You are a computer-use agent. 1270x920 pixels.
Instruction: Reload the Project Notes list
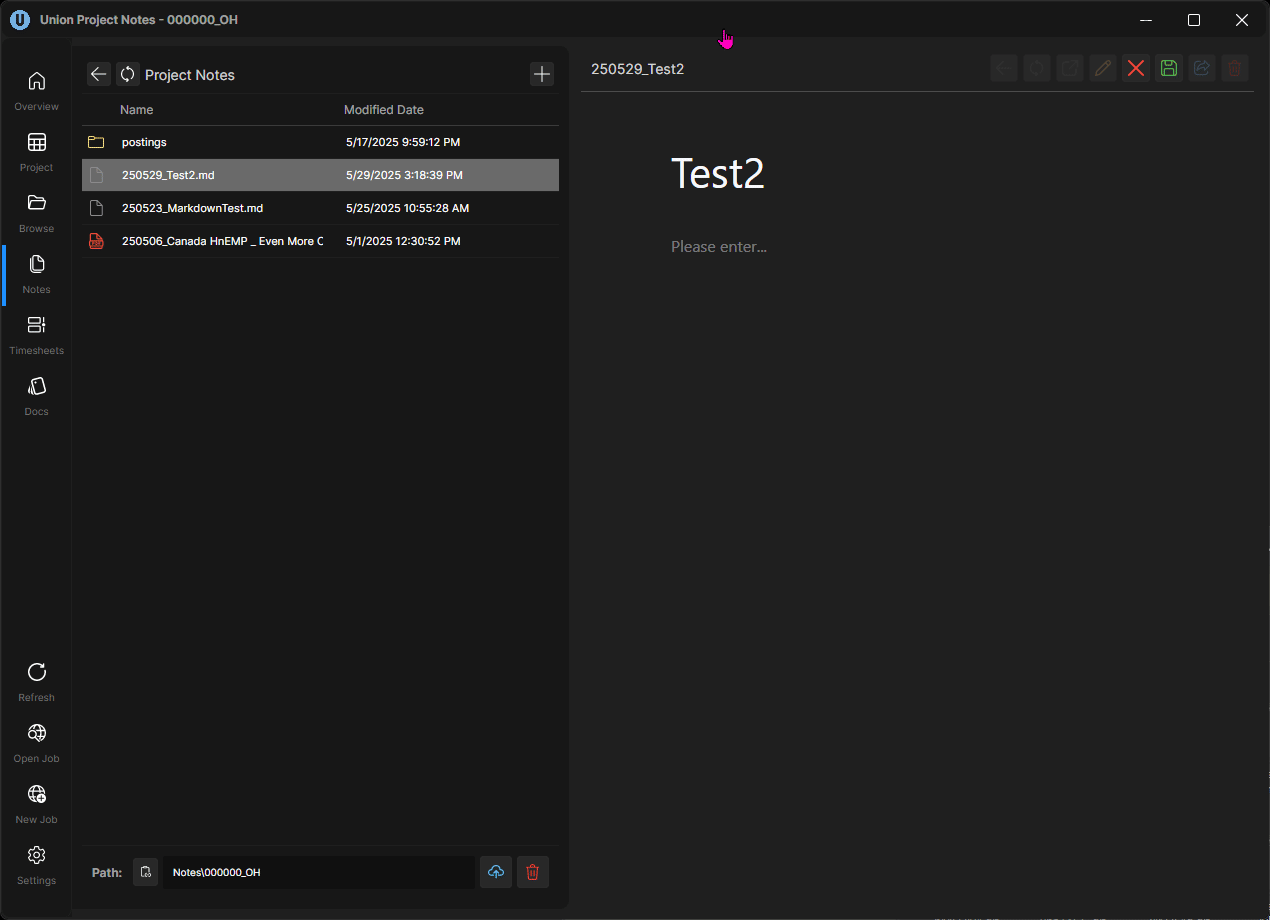[x=128, y=74]
